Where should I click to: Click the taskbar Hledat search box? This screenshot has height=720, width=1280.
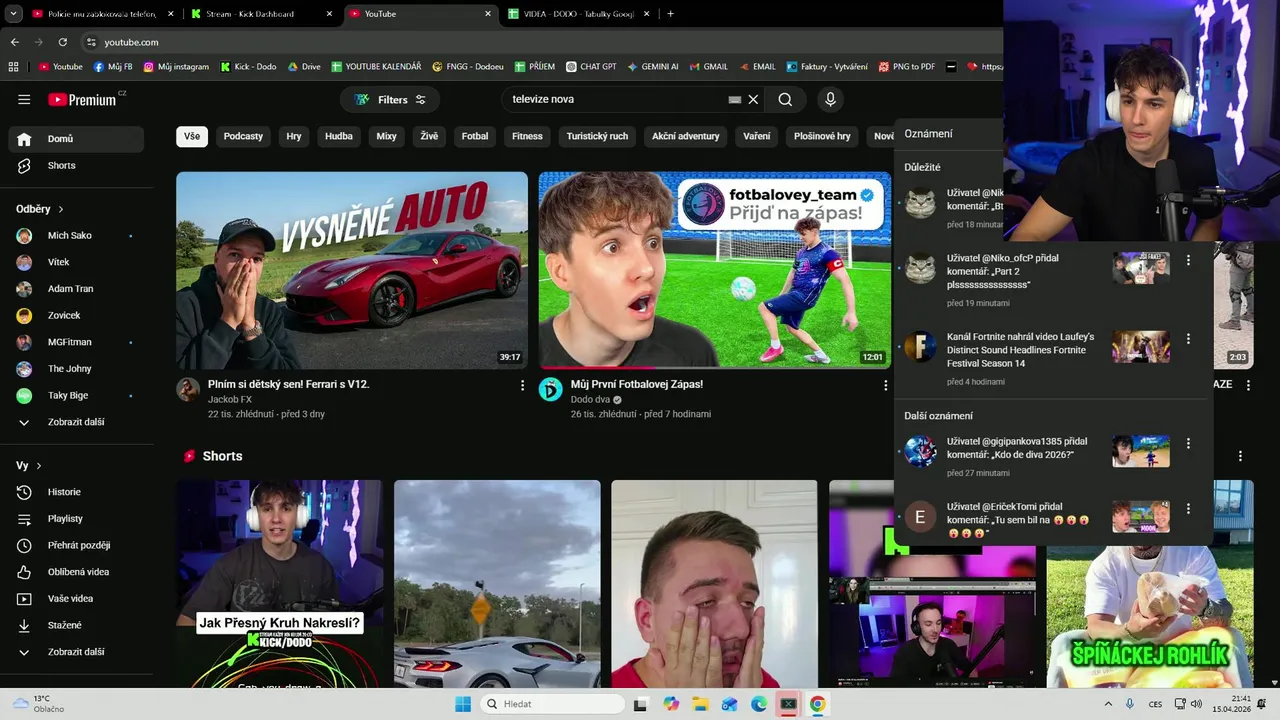(551, 704)
